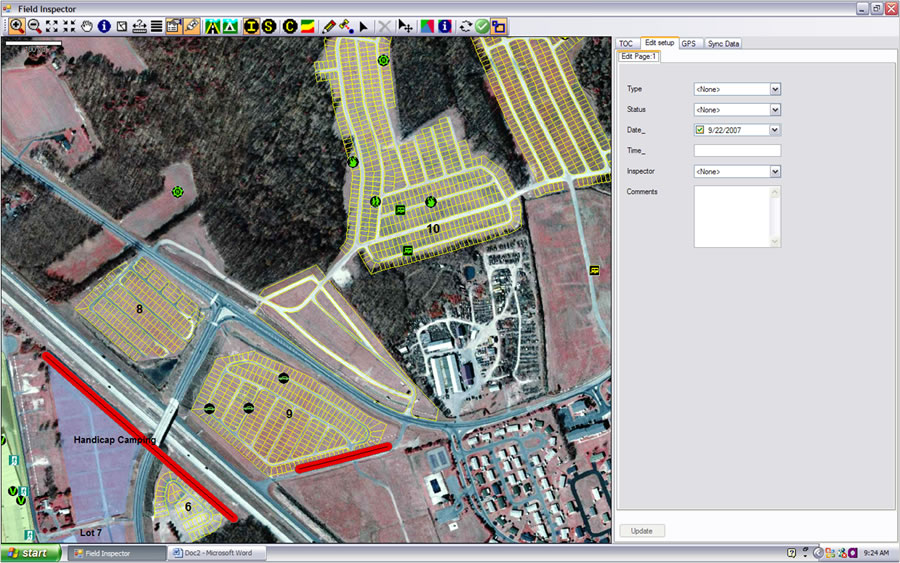Viewport: 900px width, 563px height.
Task: Expand the Status dropdown list
Action: (775, 110)
